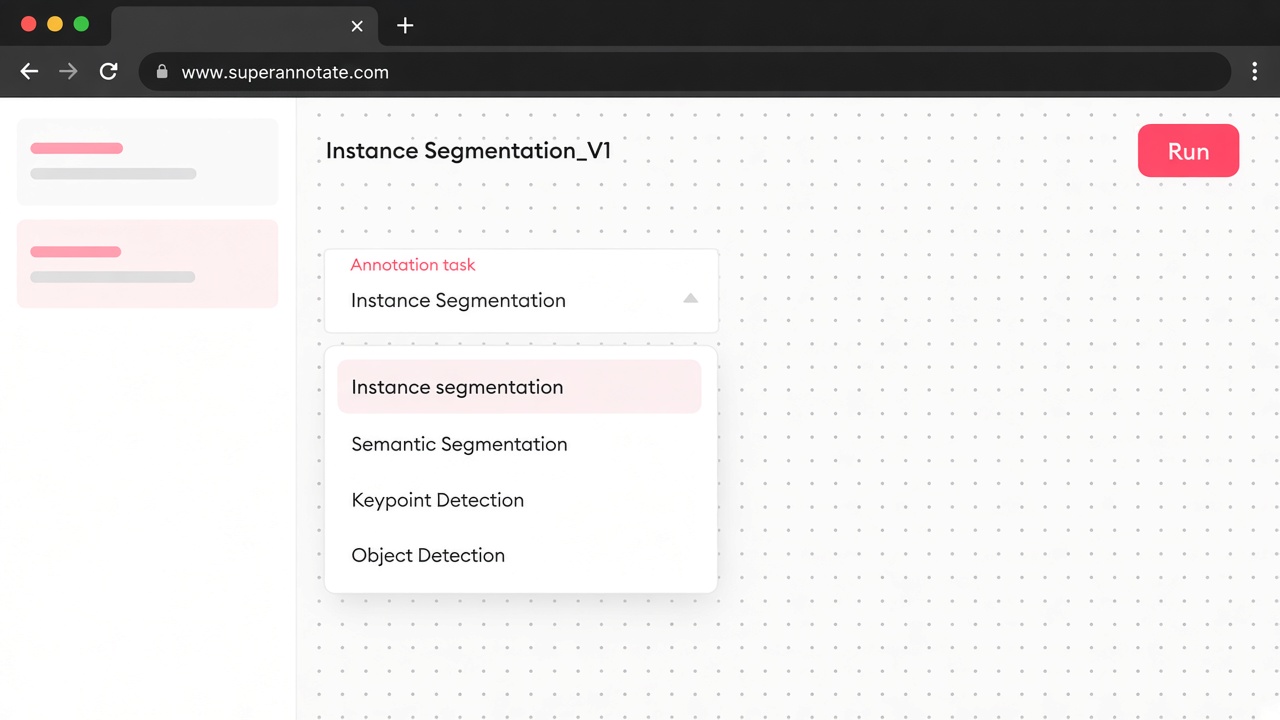Open a new tab with plus icon
Screen dimensions: 1280x720
point(405,26)
